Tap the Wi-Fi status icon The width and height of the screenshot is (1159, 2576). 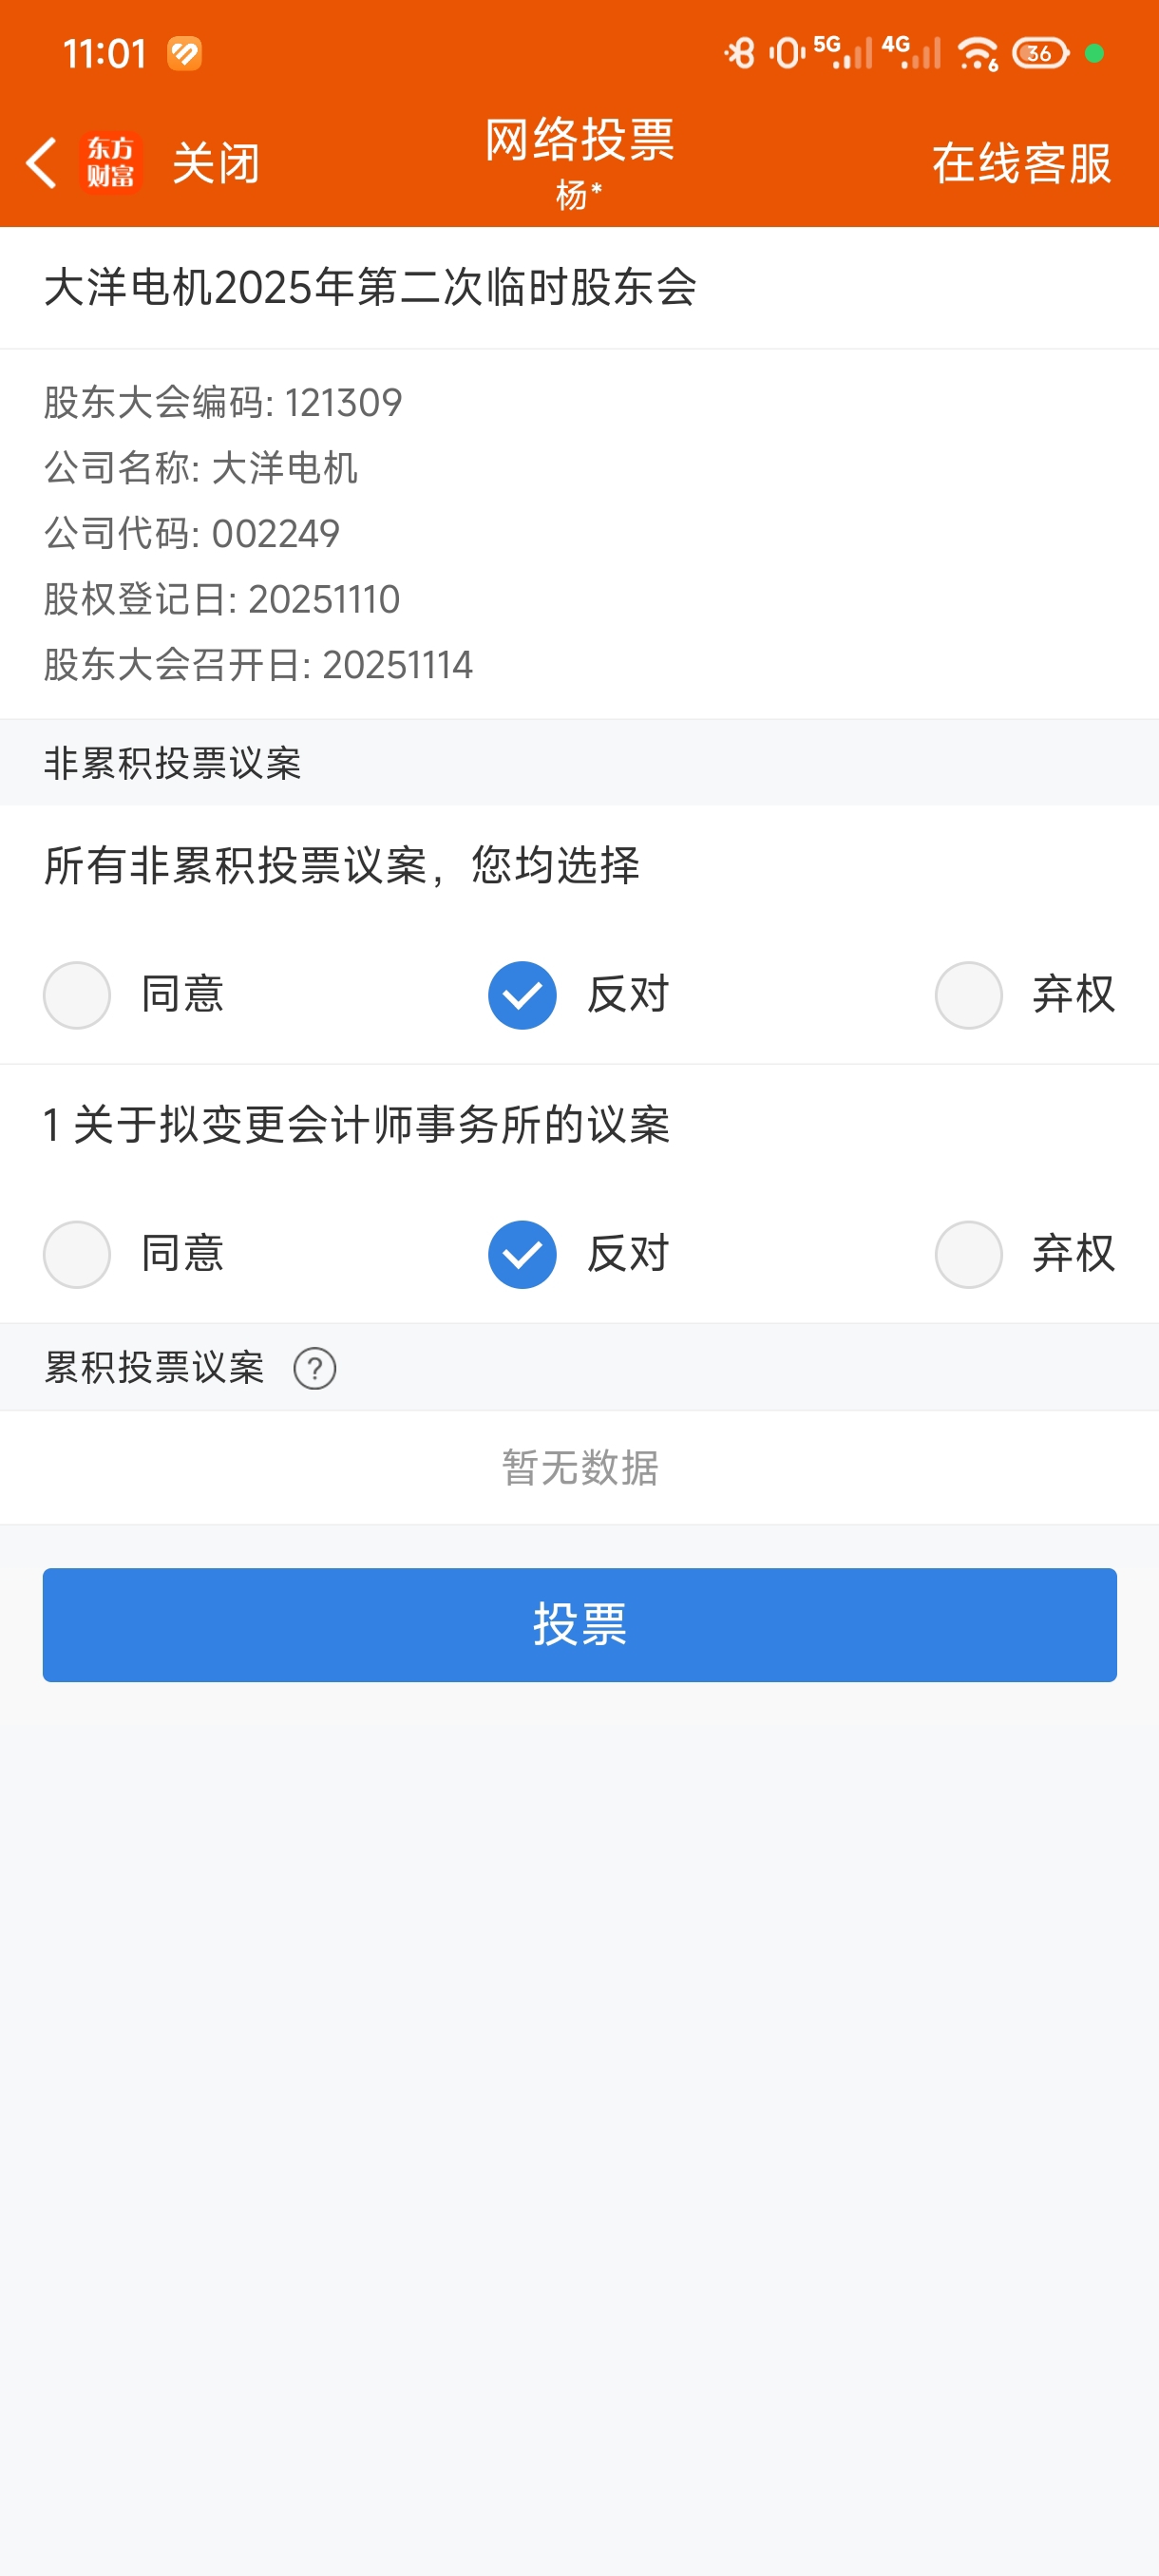[x=977, y=53]
